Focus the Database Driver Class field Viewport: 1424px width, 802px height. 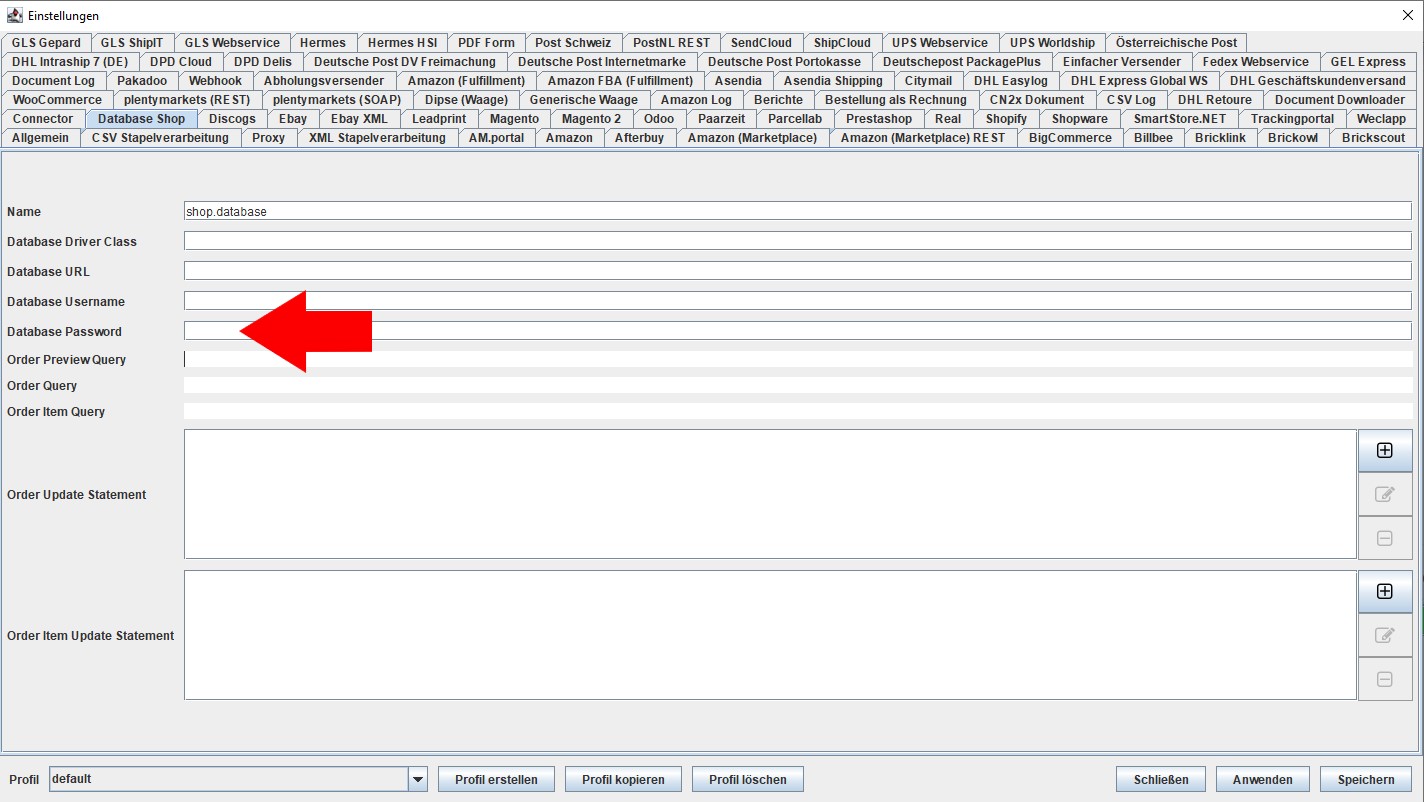(x=797, y=241)
